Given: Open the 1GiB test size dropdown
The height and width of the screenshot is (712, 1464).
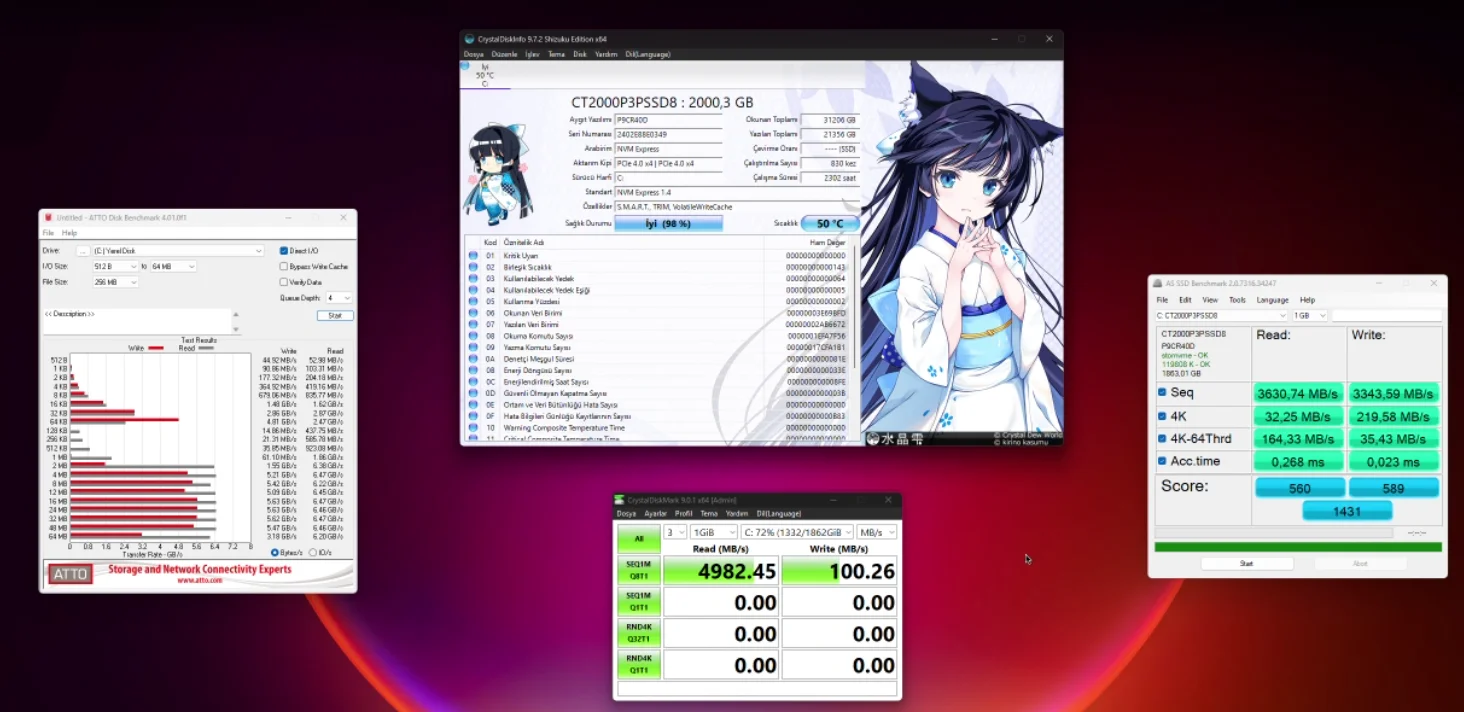Looking at the screenshot, I should coord(714,532).
